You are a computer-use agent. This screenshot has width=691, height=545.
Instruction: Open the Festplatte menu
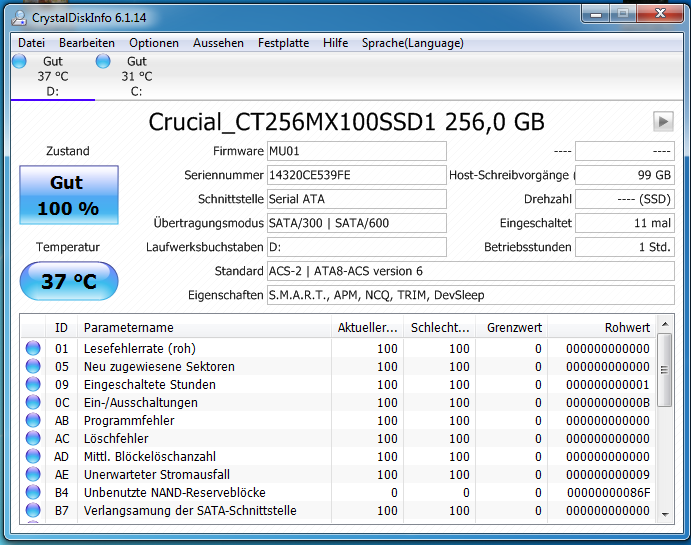[283, 43]
